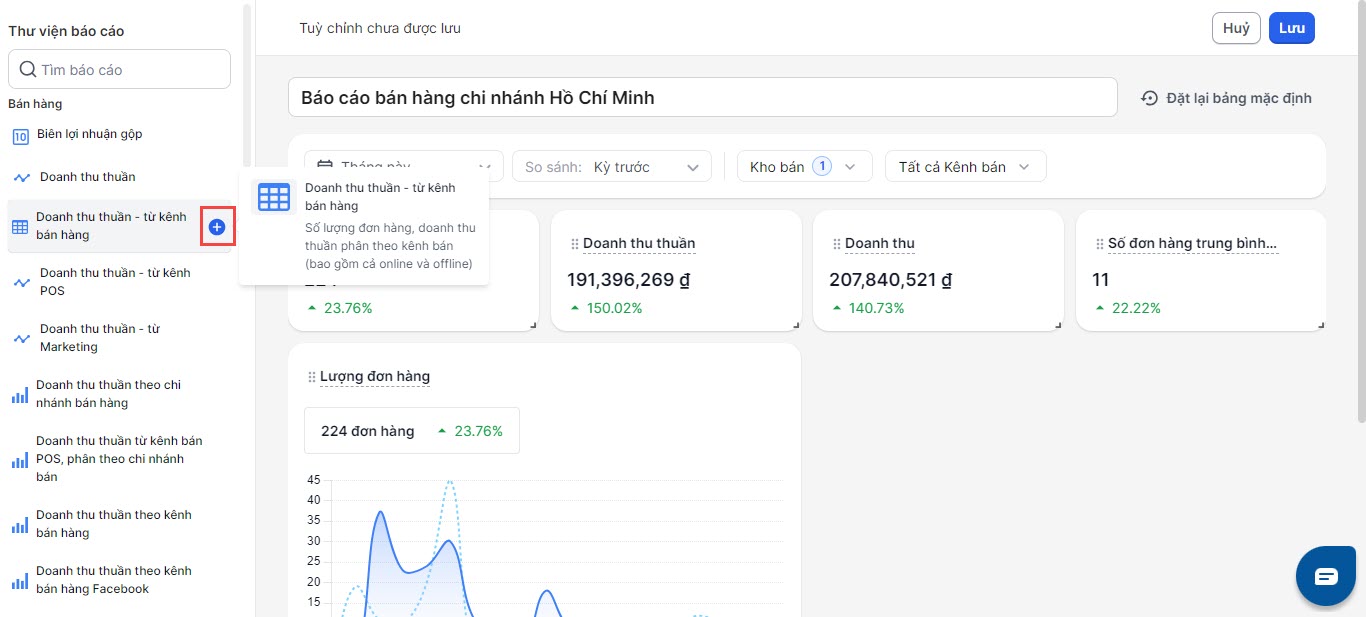This screenshot has height=617, width=1366.
Task: Click the Biên lợi nhuận gộp report icon
Action: (20, 135)
